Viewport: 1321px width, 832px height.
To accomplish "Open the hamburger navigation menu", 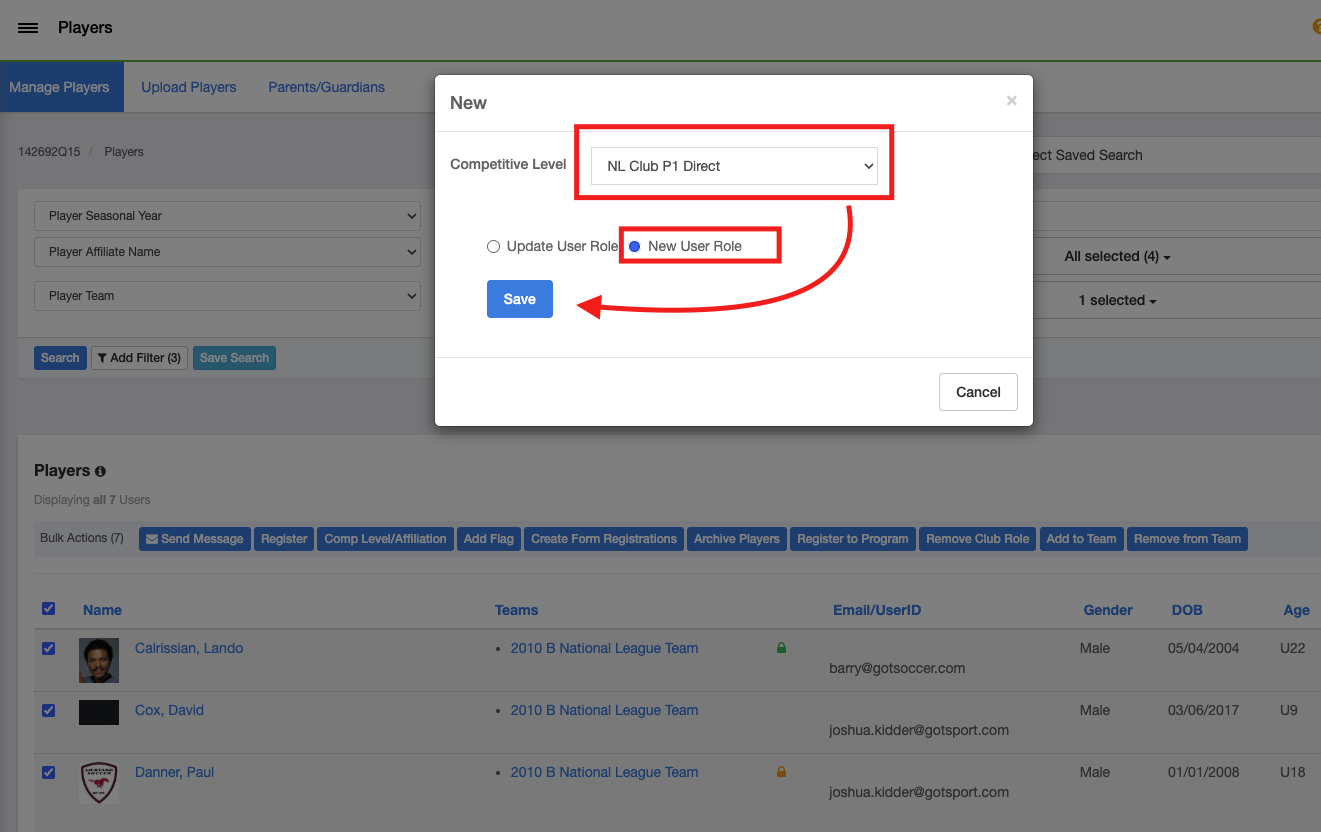I will (x=28, y=28).
